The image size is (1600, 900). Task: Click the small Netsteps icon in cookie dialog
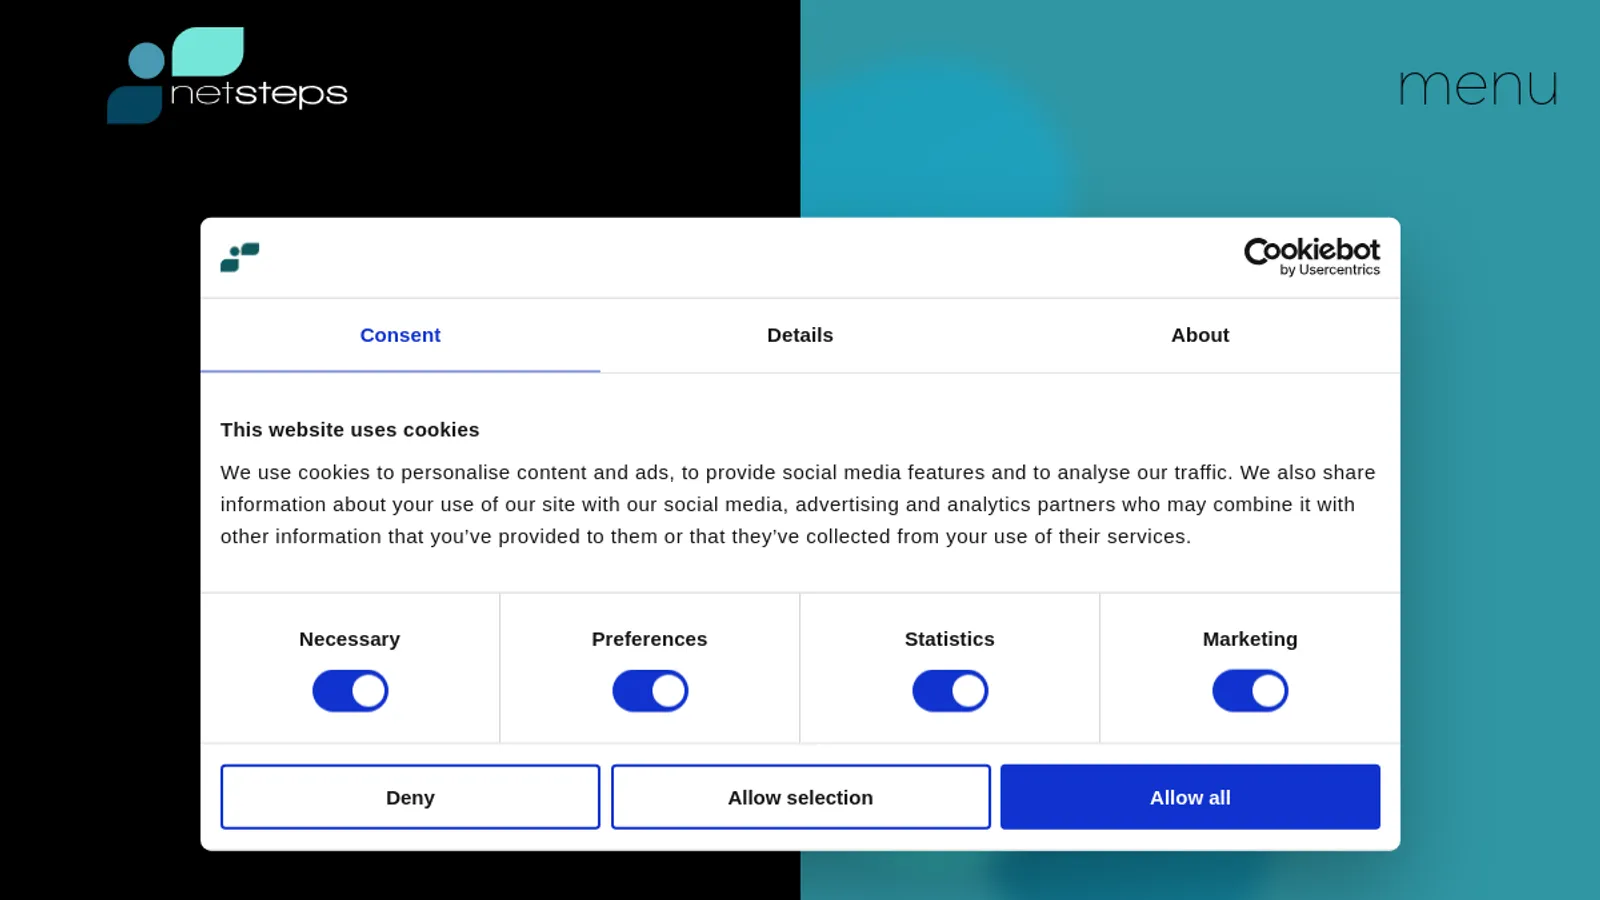240,257
